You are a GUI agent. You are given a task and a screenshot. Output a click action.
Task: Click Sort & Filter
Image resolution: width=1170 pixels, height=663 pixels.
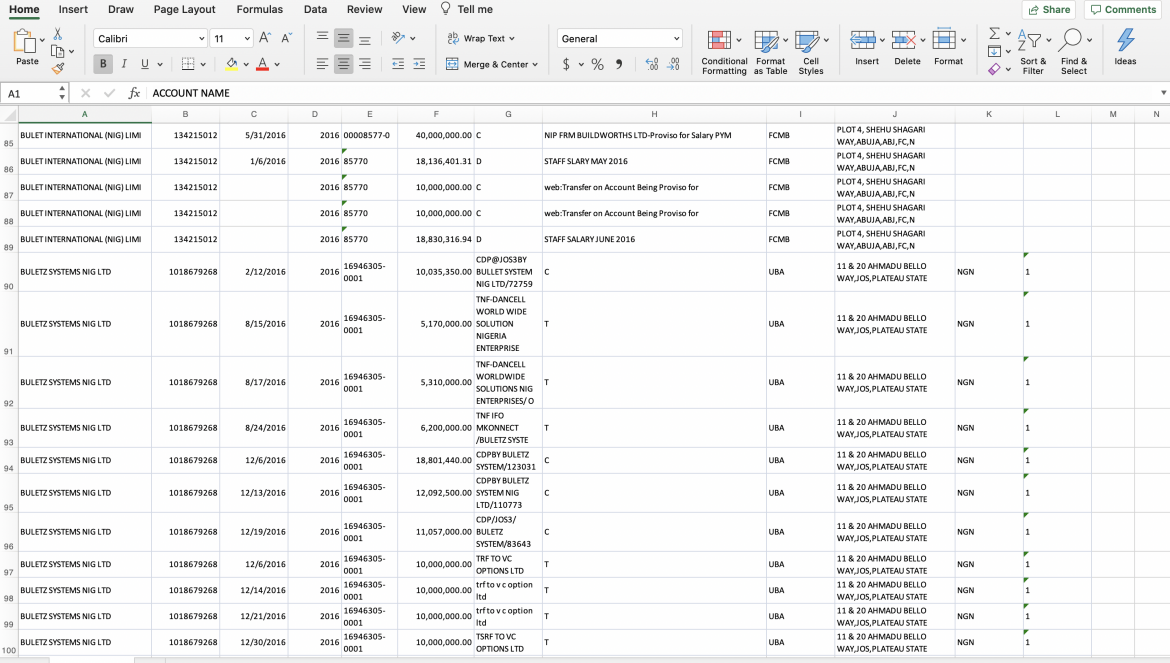coord(1033,52)
